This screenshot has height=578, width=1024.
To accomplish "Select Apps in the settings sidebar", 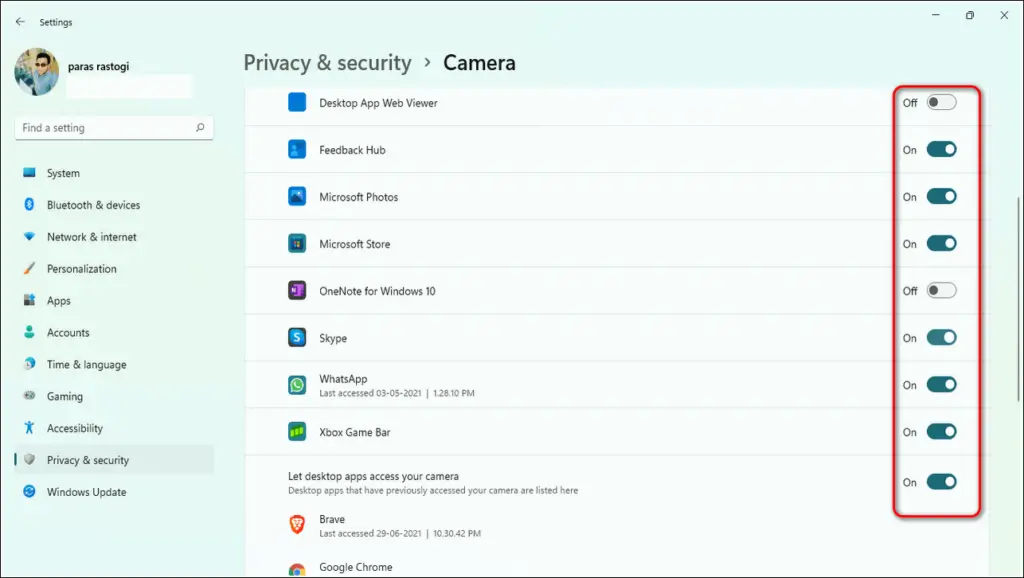I will pos(58,300).
